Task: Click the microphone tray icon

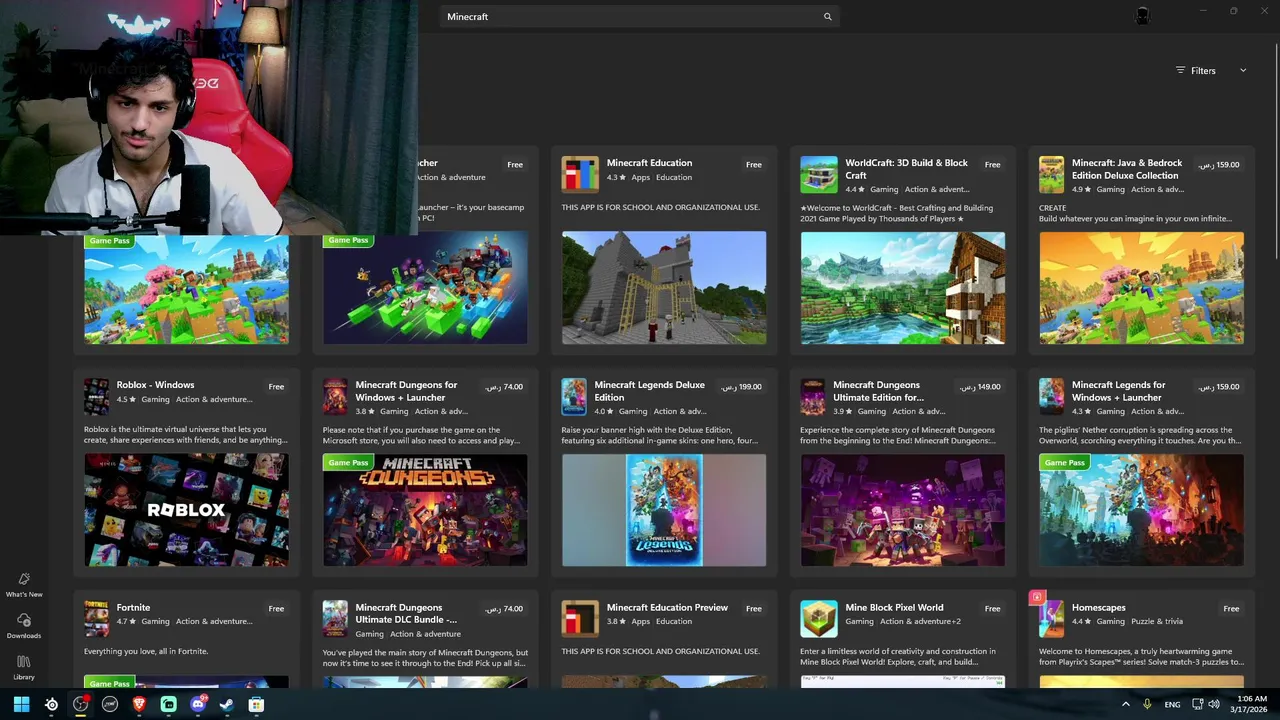Action: tap(1147, 704)
